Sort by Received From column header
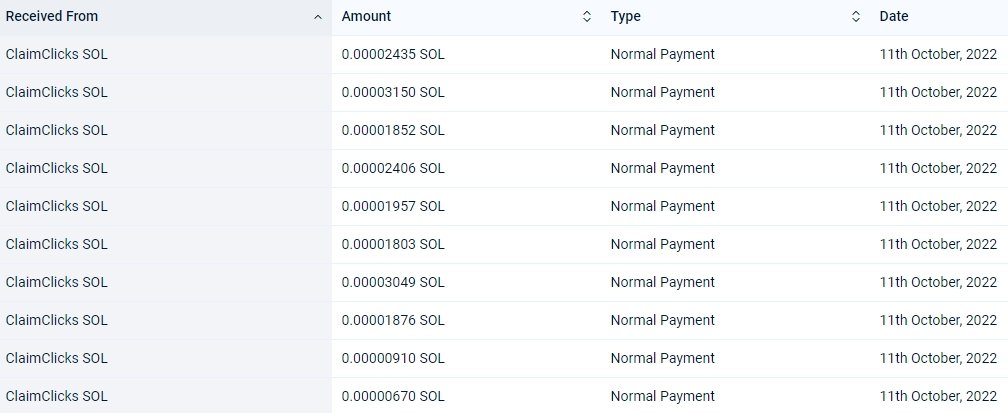The width and height of the screenshot is (1008, 413). [52, 17]
